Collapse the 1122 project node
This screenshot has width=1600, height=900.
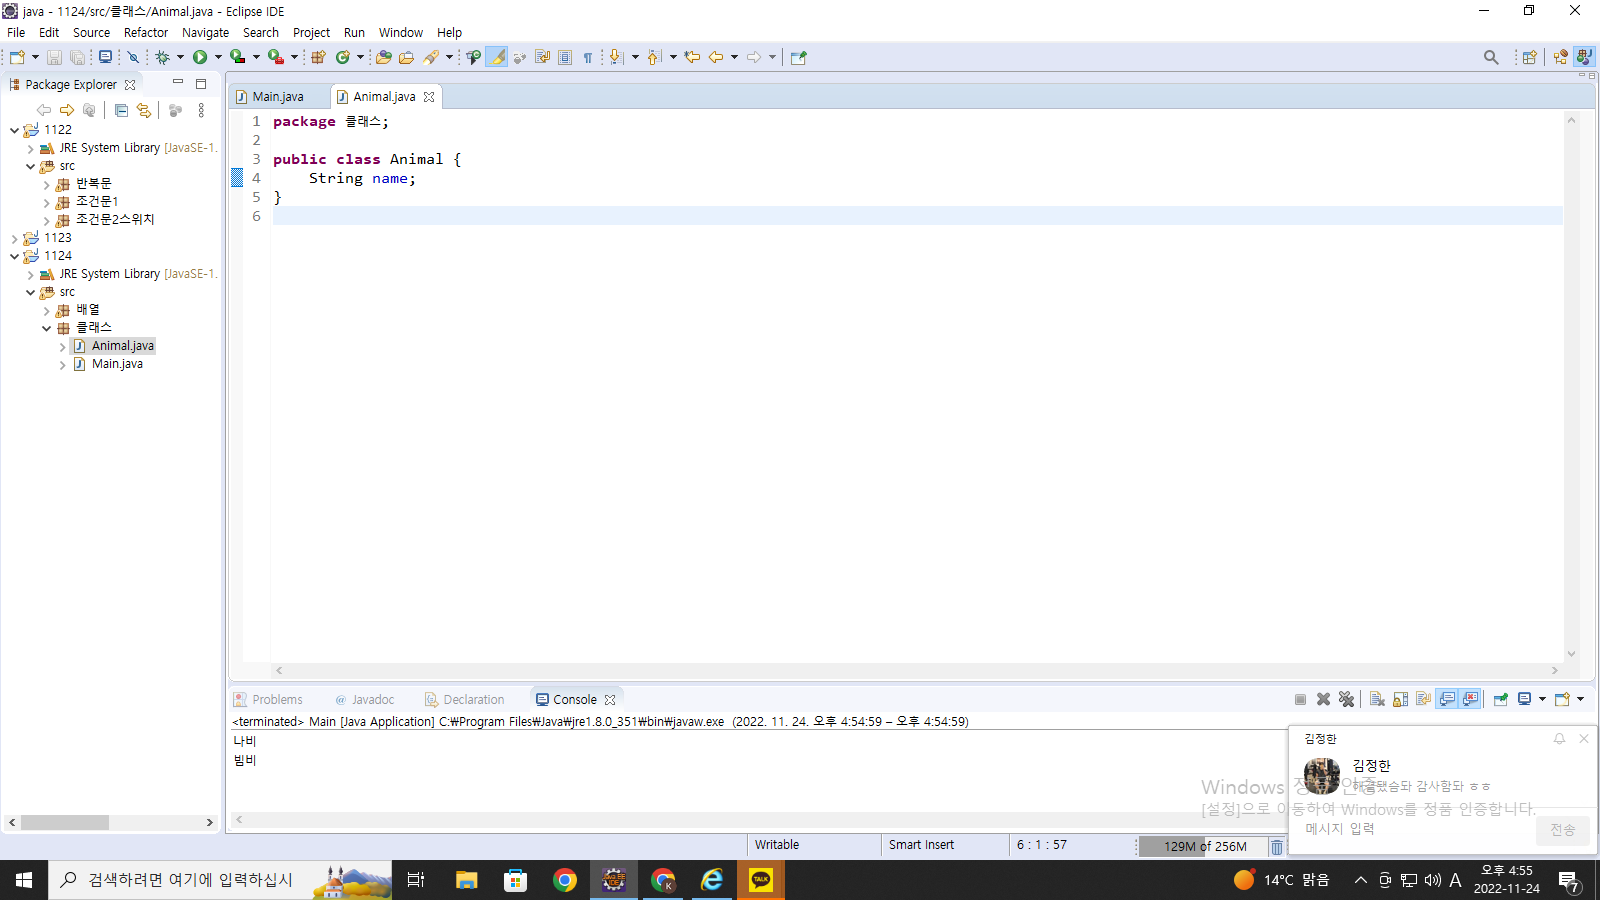coord(14,130)
